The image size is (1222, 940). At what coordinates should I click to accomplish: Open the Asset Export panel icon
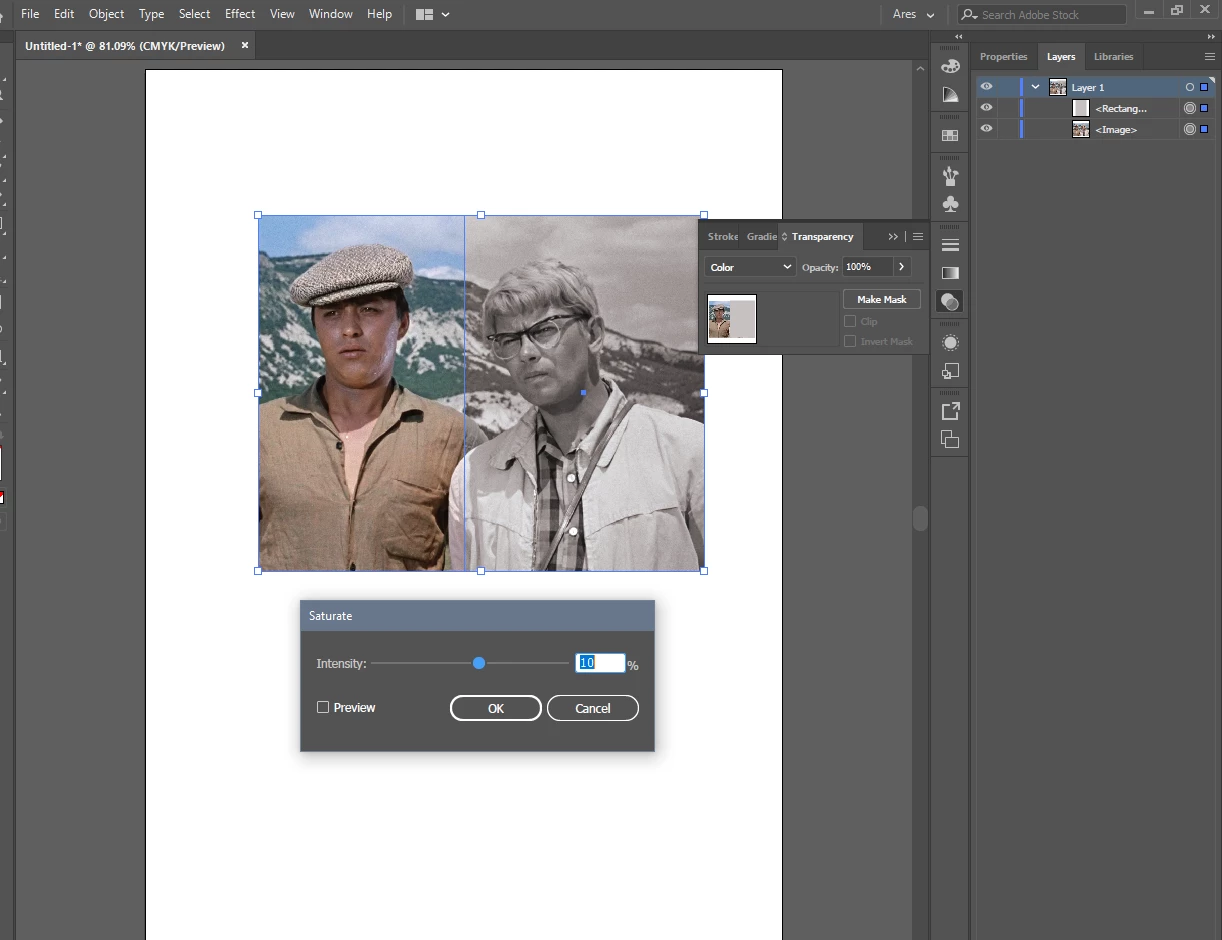click(950, 411)
